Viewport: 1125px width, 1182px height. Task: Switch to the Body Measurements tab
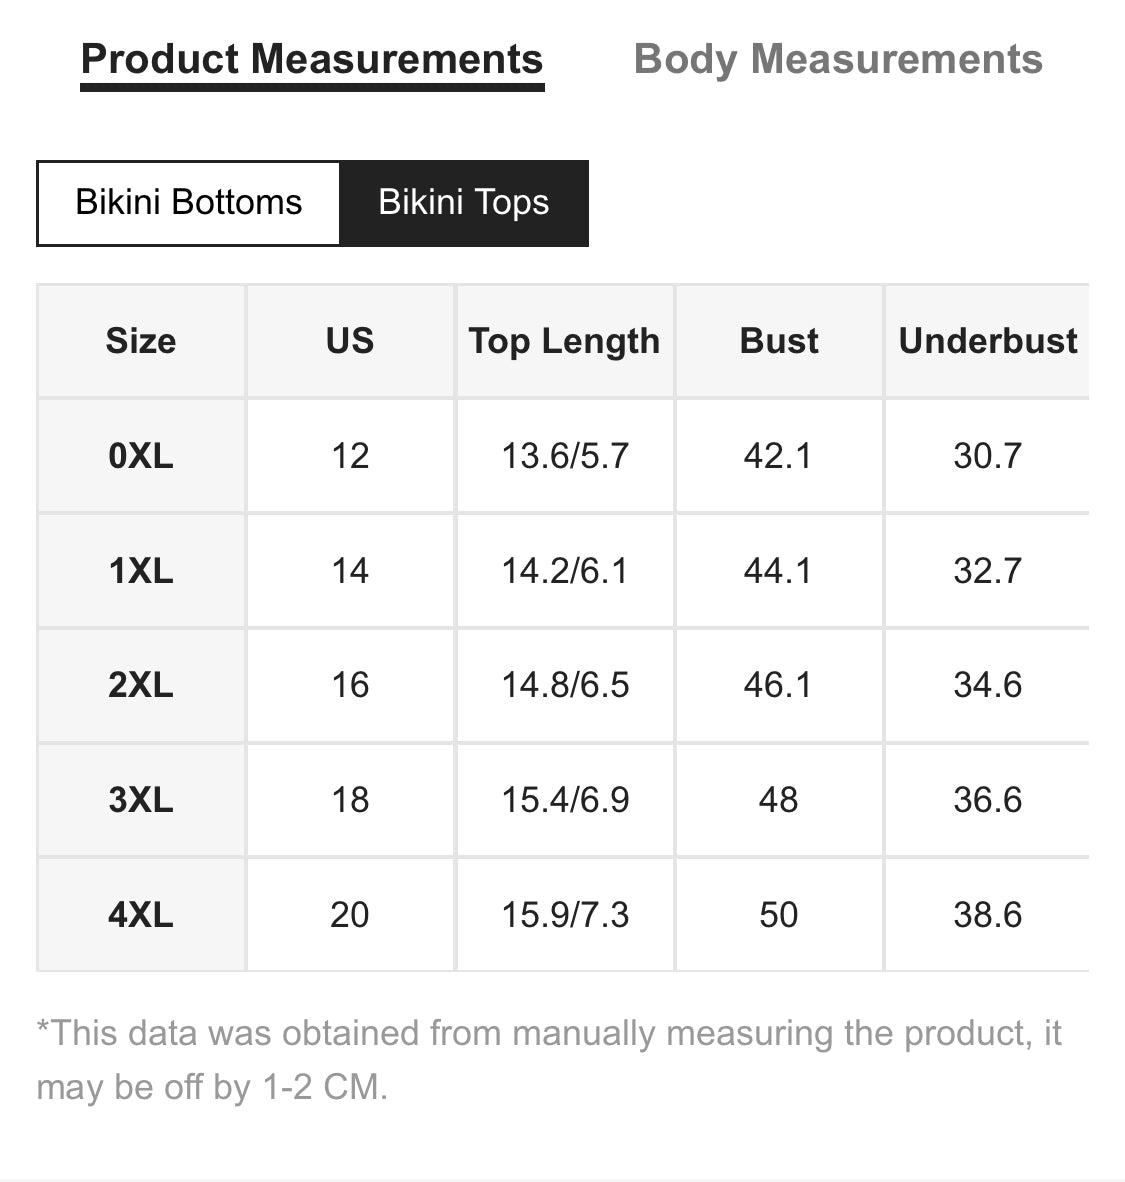coord(838,60)
